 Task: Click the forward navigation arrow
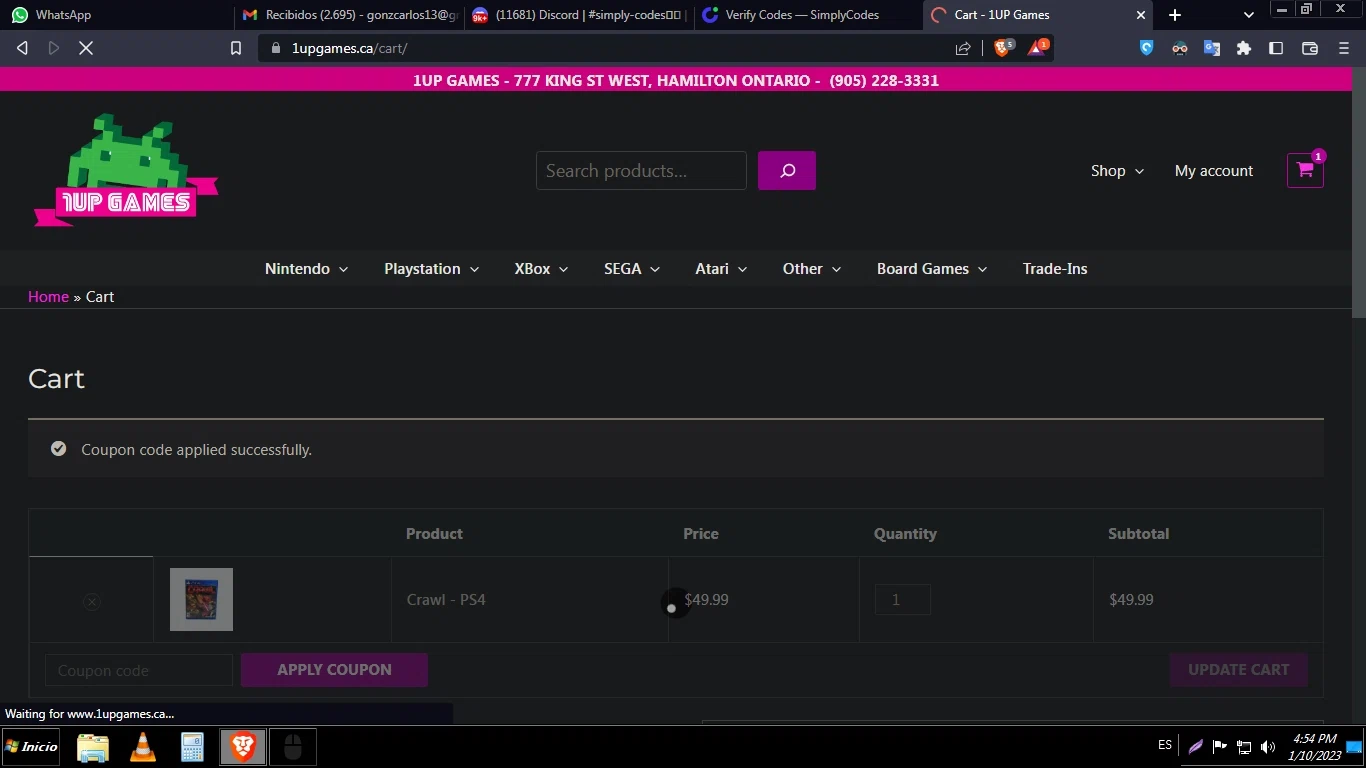click(54, 48)
